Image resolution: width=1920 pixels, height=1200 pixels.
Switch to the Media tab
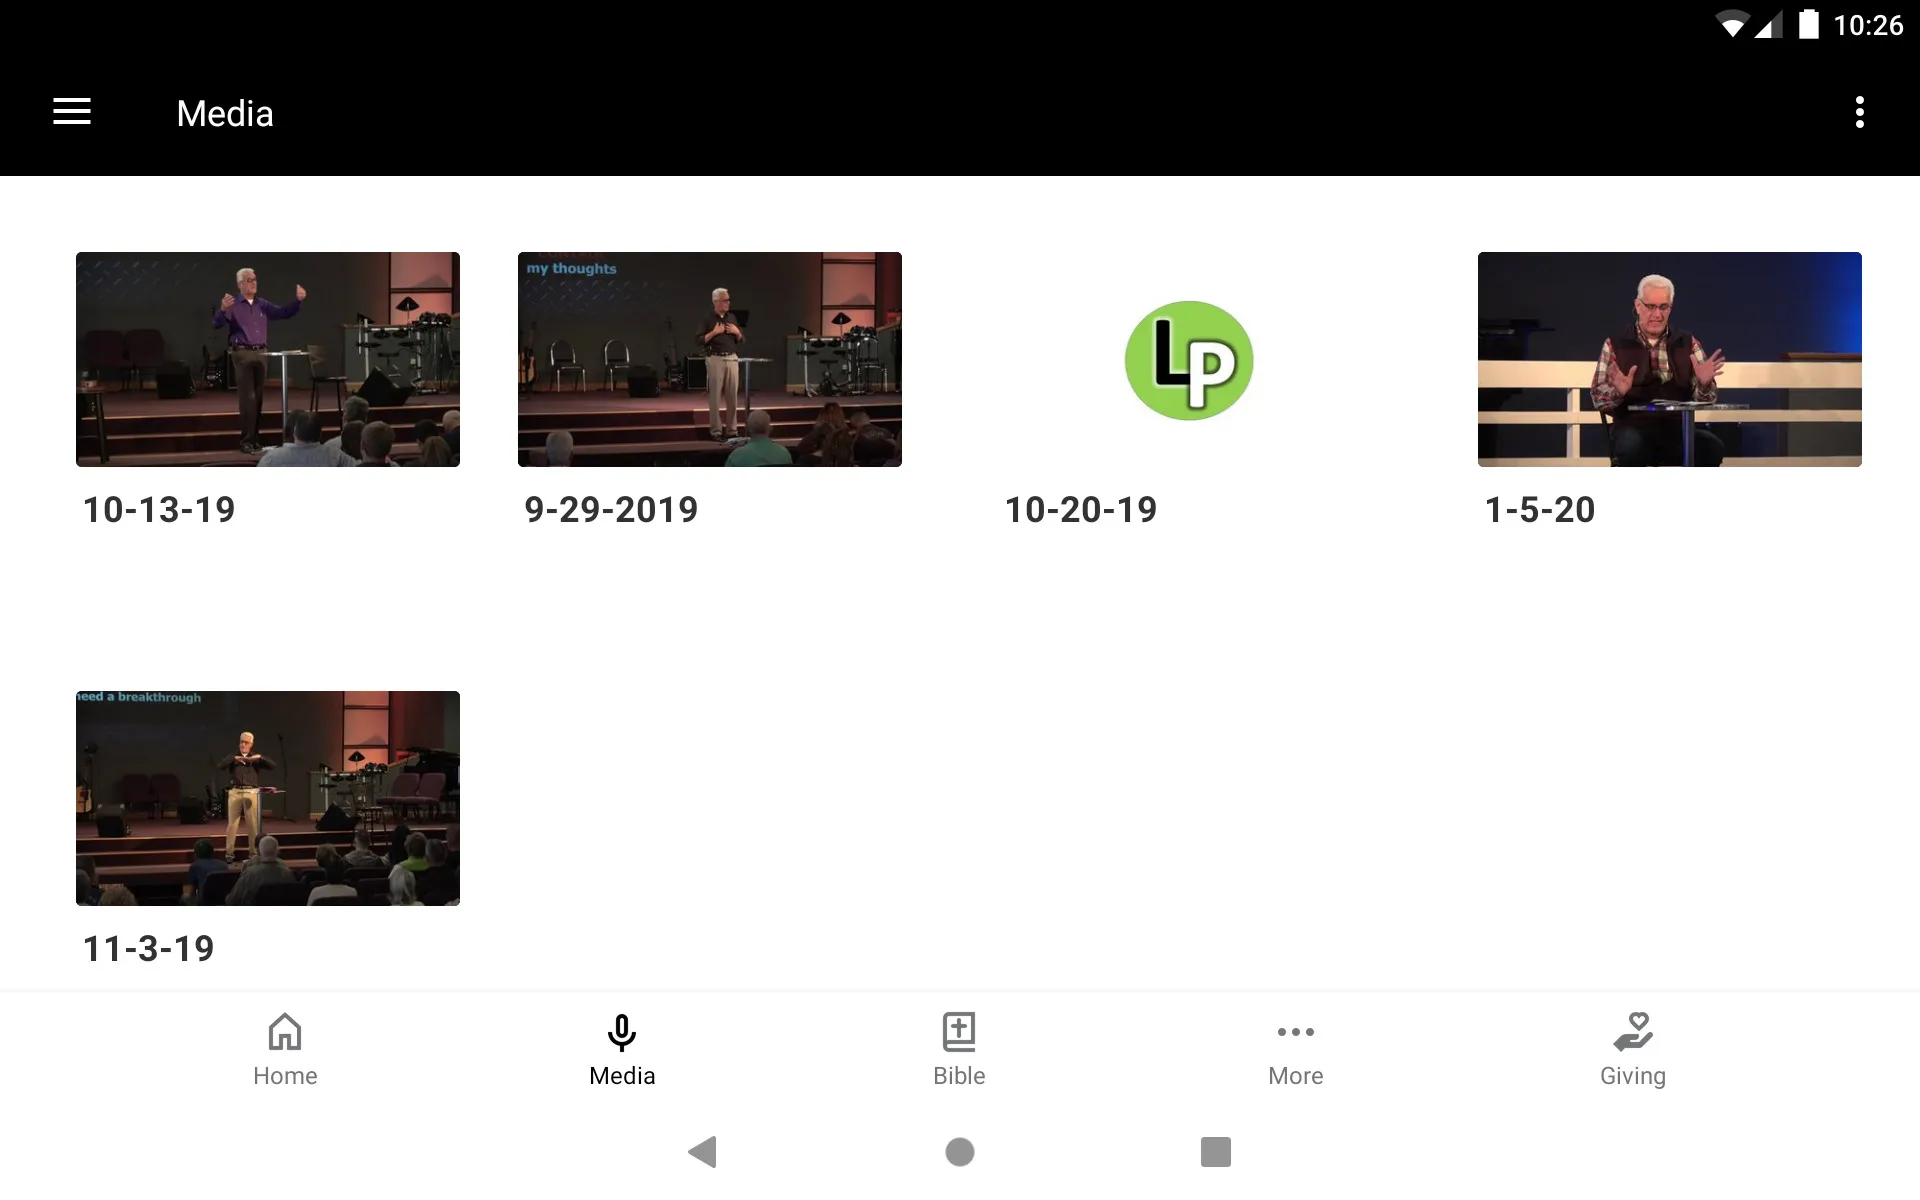[x=621, y=1049]
